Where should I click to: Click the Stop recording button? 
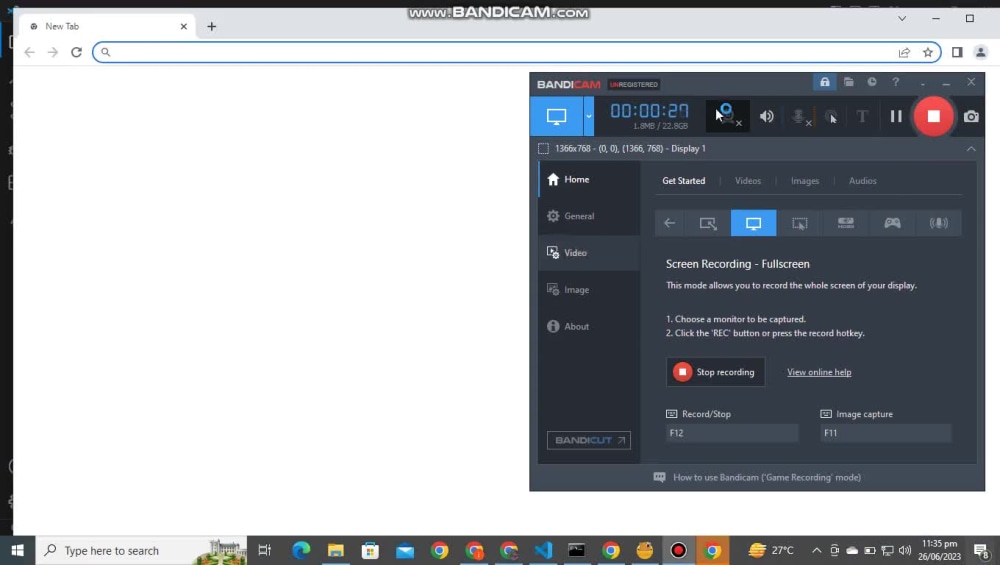pyautogui.click(x=716, y=372)
